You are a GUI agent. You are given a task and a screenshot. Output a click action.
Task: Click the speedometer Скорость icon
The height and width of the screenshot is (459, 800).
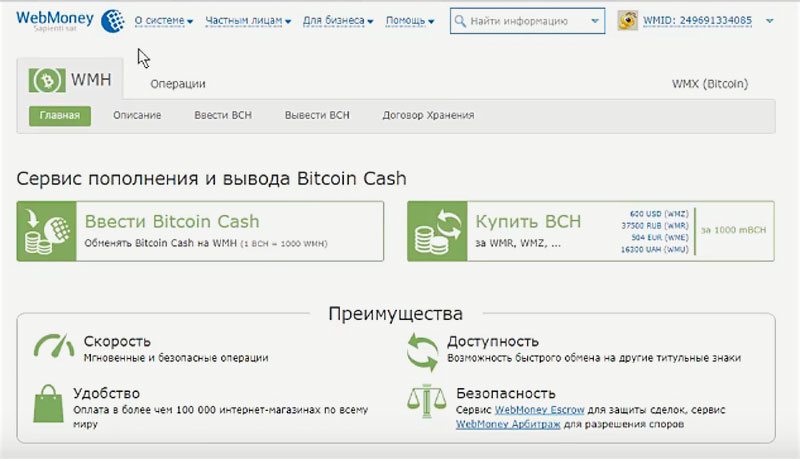(54, 346)
